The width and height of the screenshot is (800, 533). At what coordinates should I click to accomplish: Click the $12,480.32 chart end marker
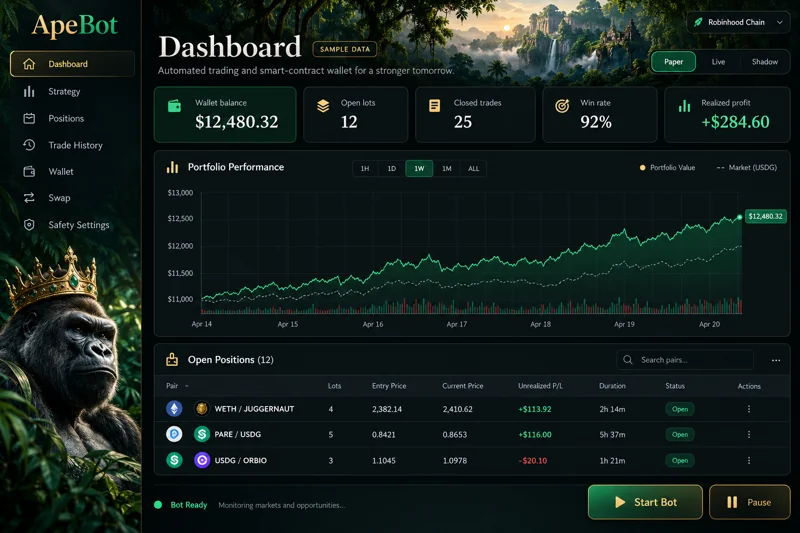pos(765,216)
